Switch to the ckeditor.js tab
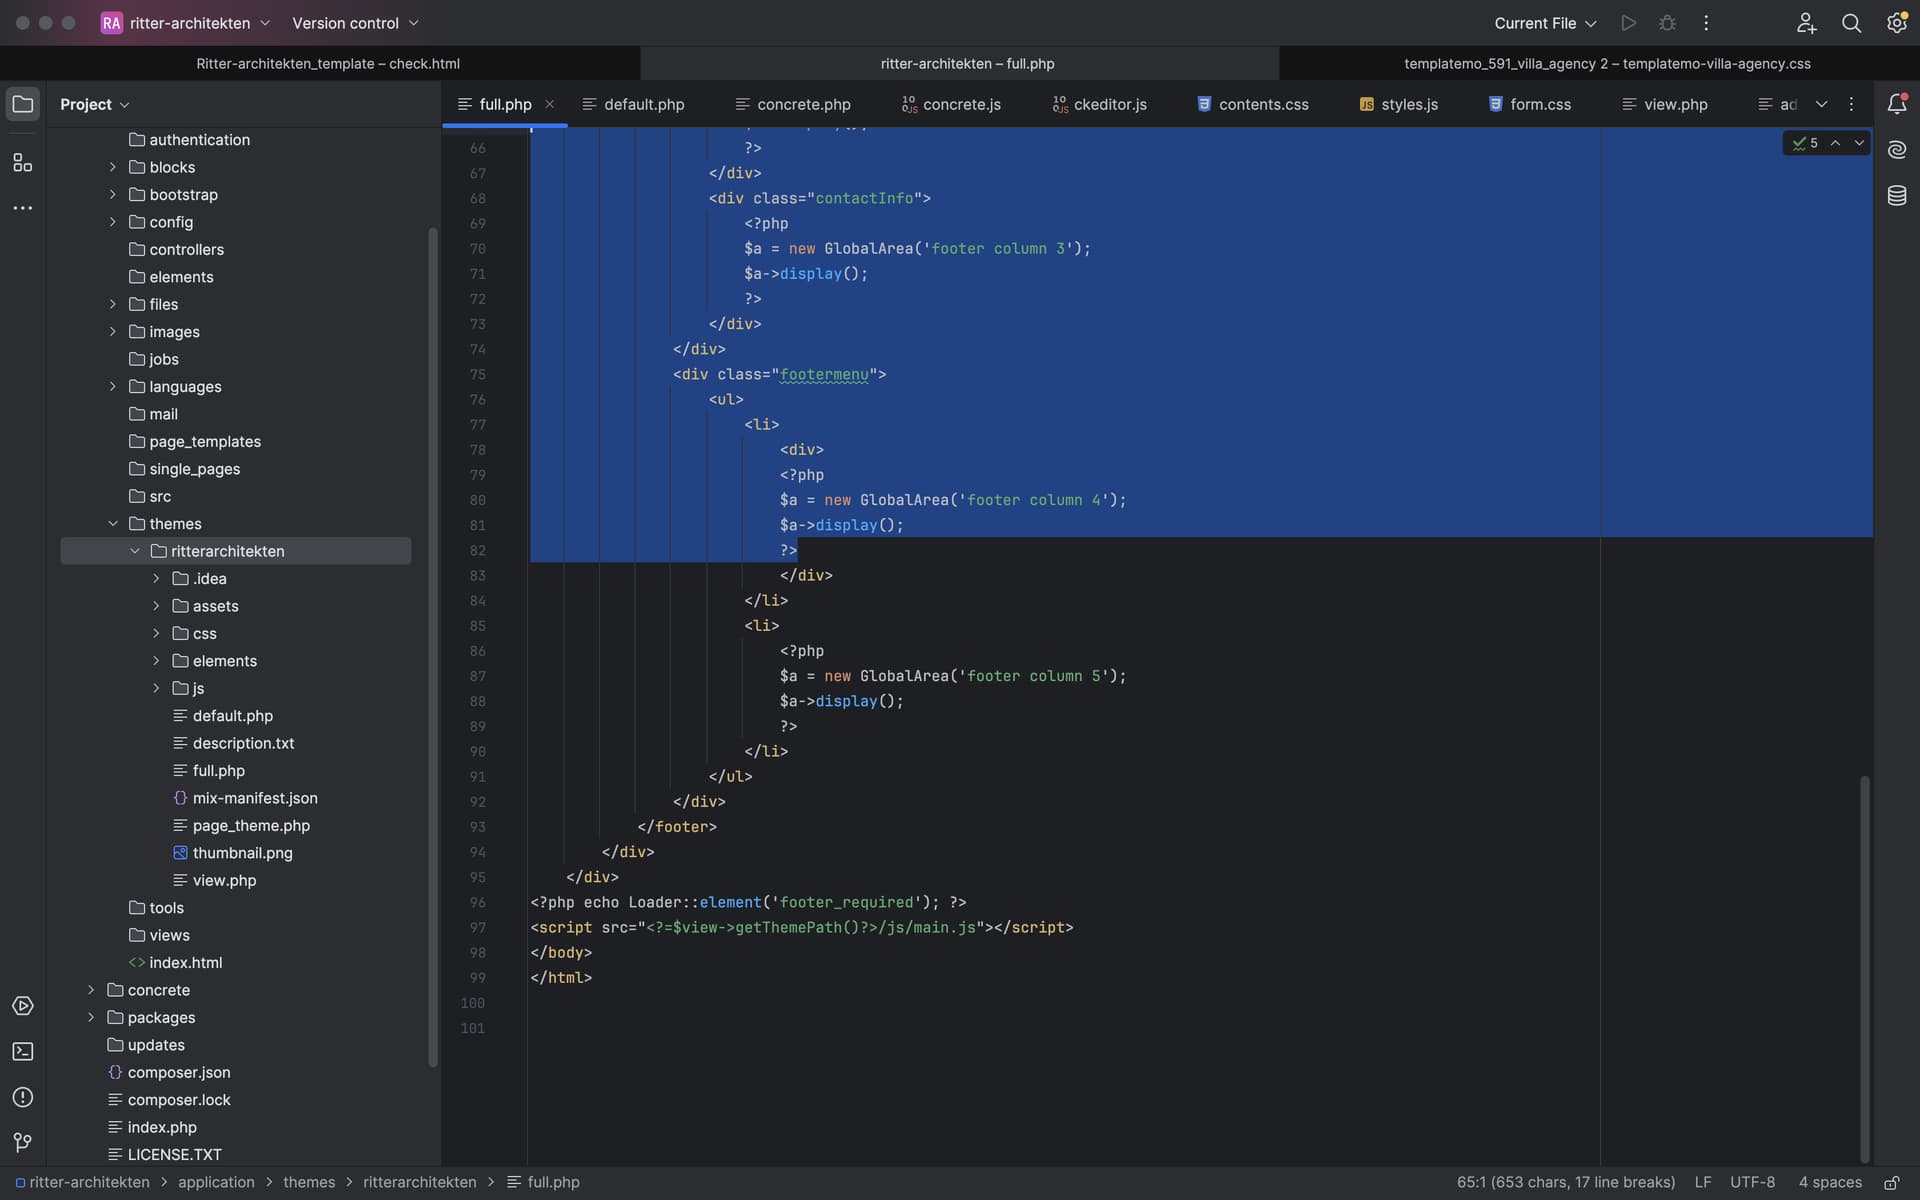 click(x=1099, y=104)
